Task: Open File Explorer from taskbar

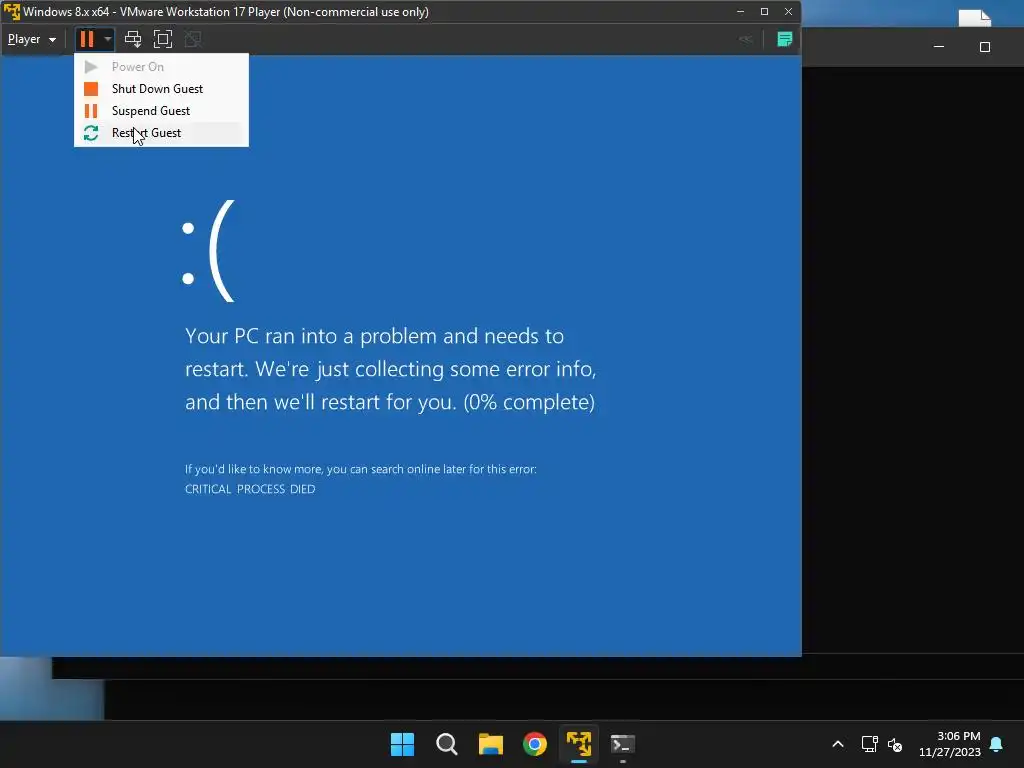Action: [490, 744]
